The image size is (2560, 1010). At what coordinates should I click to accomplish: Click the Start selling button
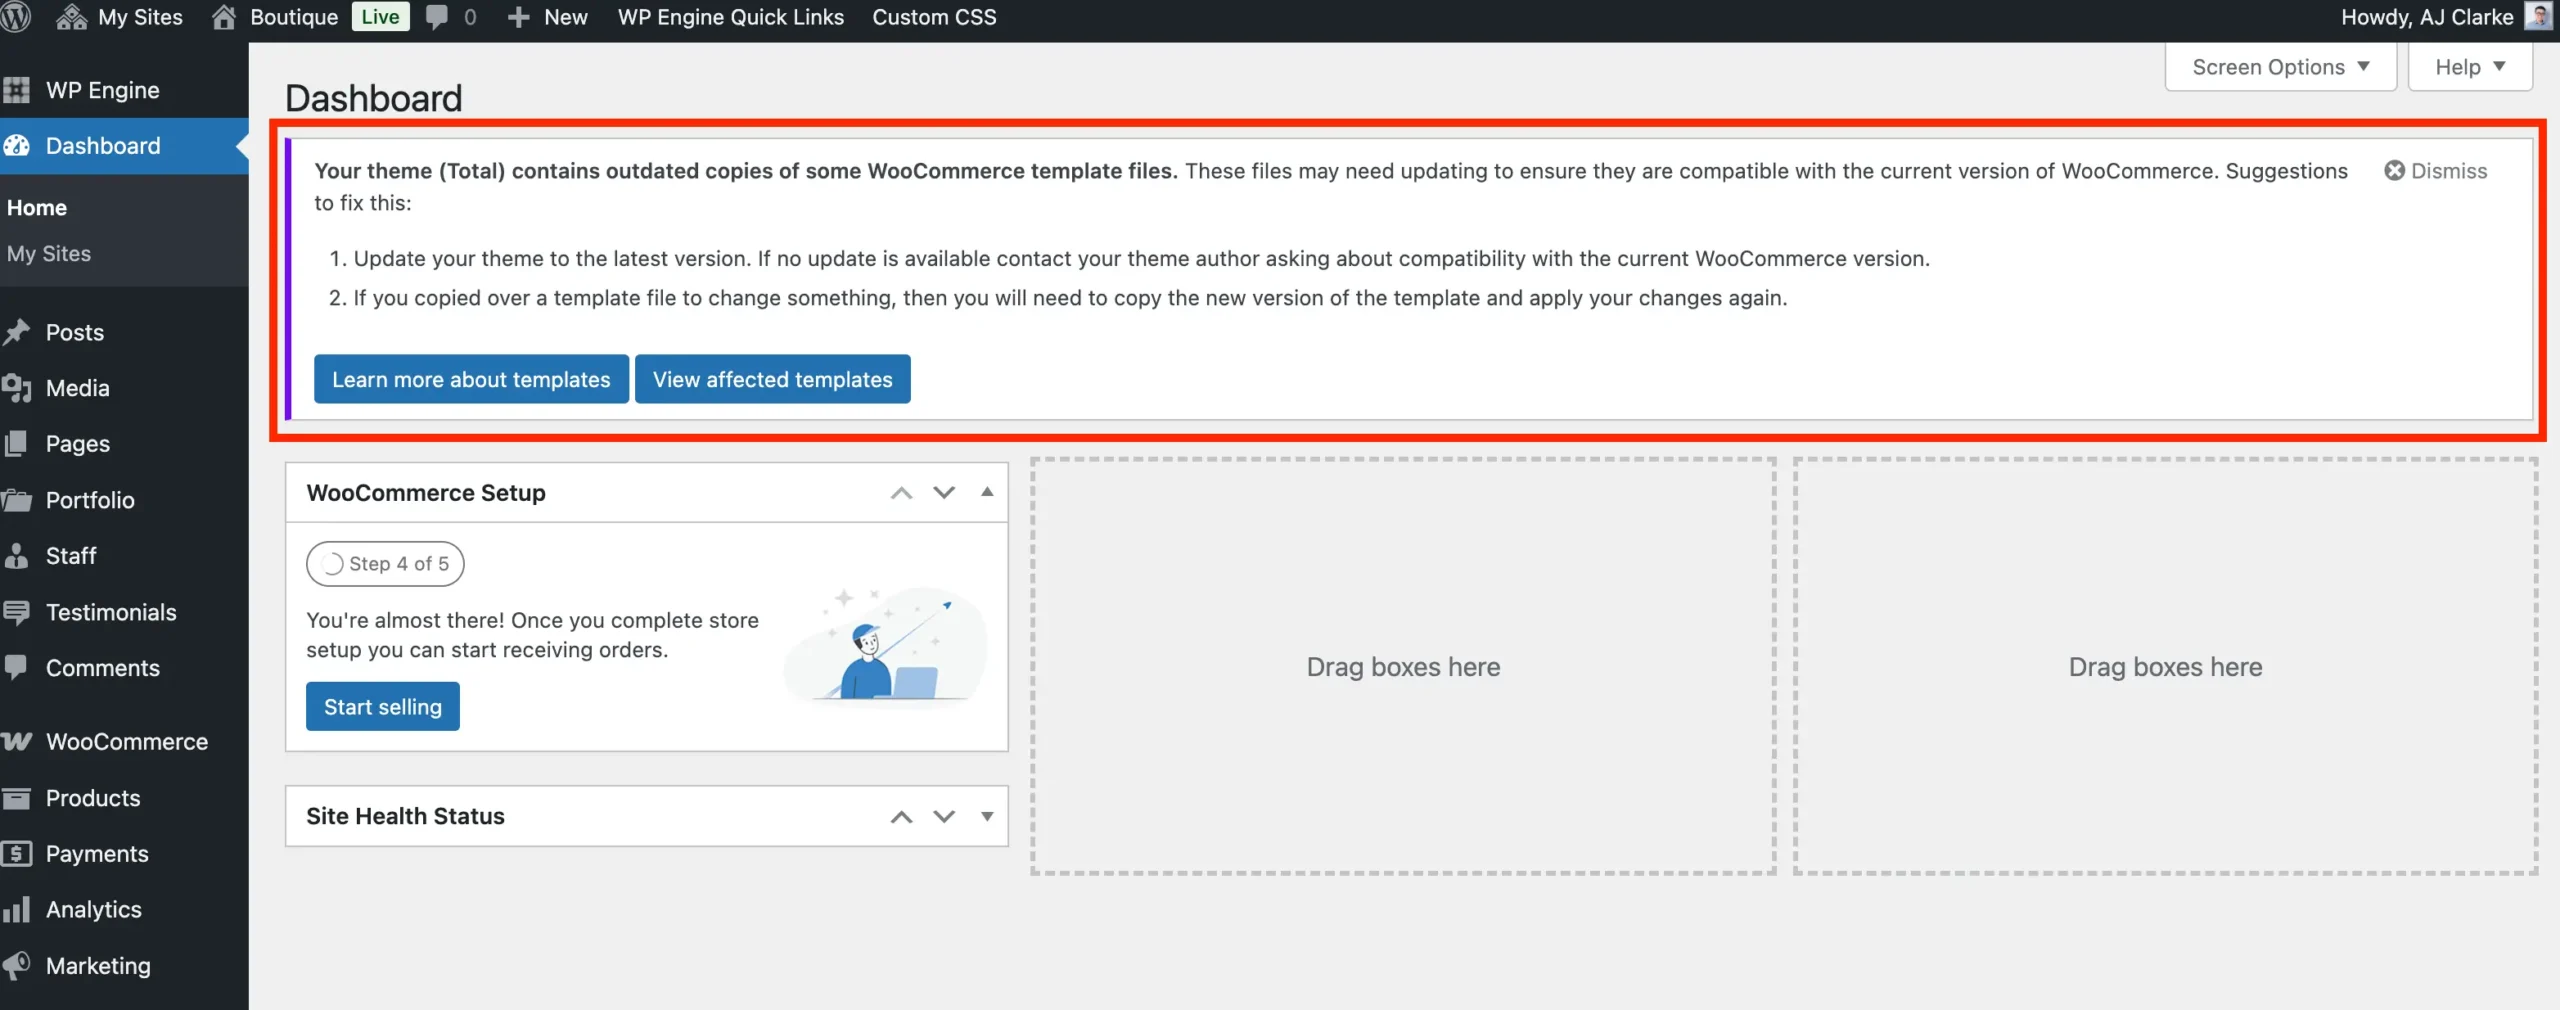382,707
